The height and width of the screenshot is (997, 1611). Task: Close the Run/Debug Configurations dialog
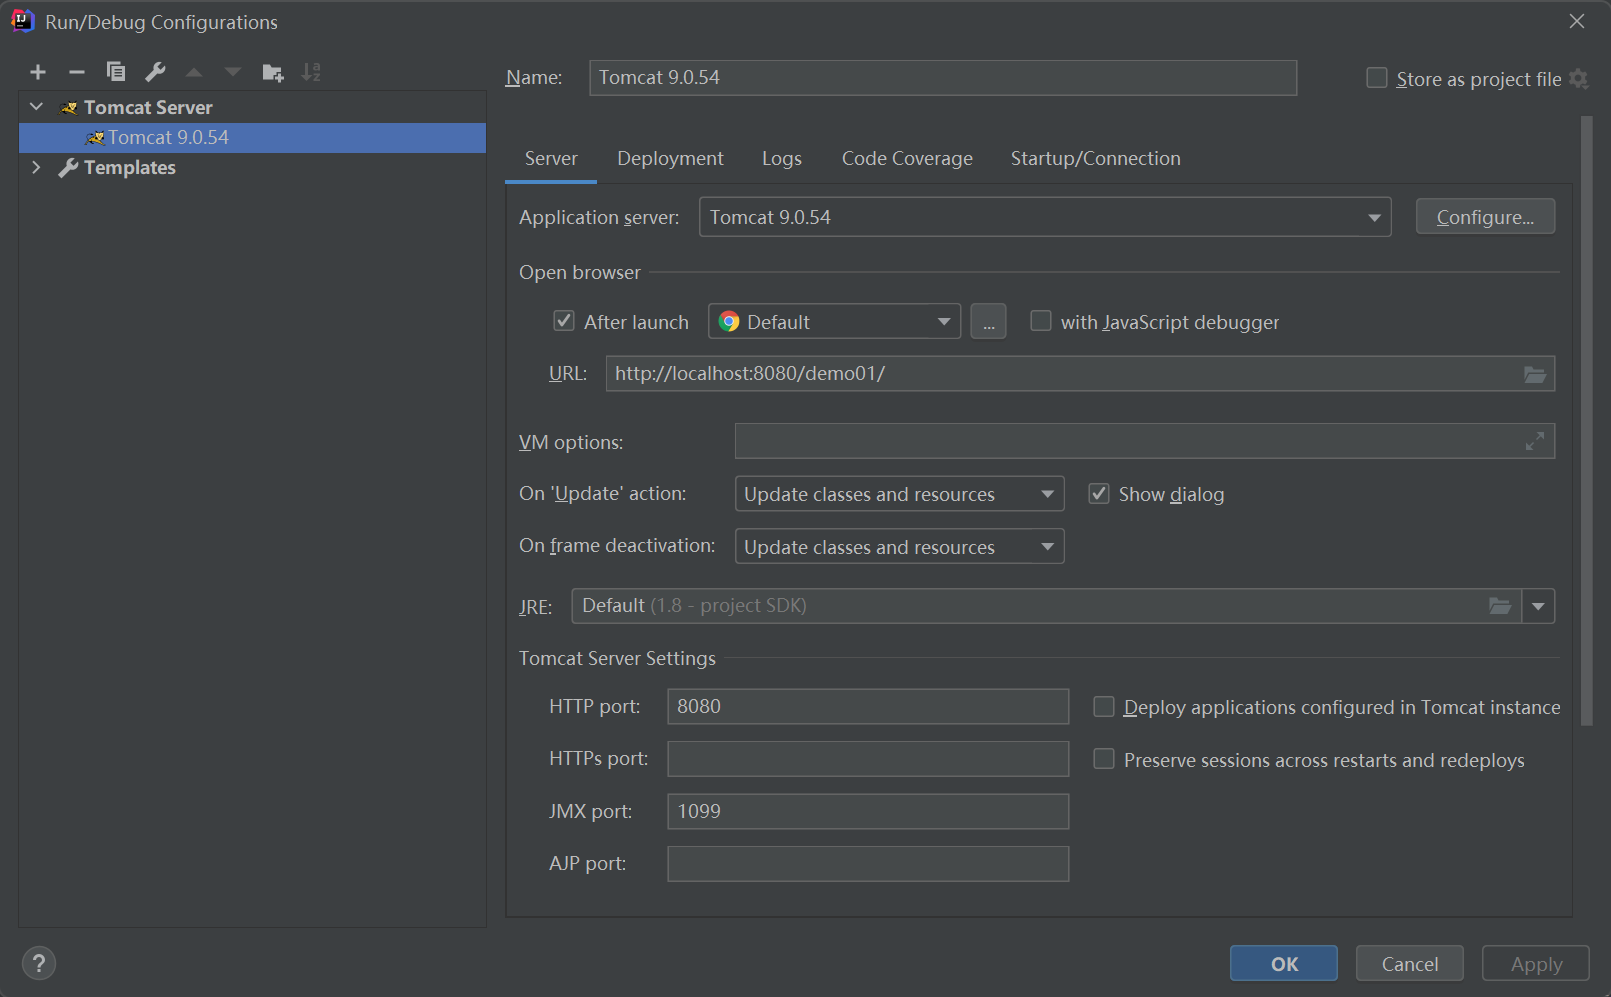pos(1577,21)
